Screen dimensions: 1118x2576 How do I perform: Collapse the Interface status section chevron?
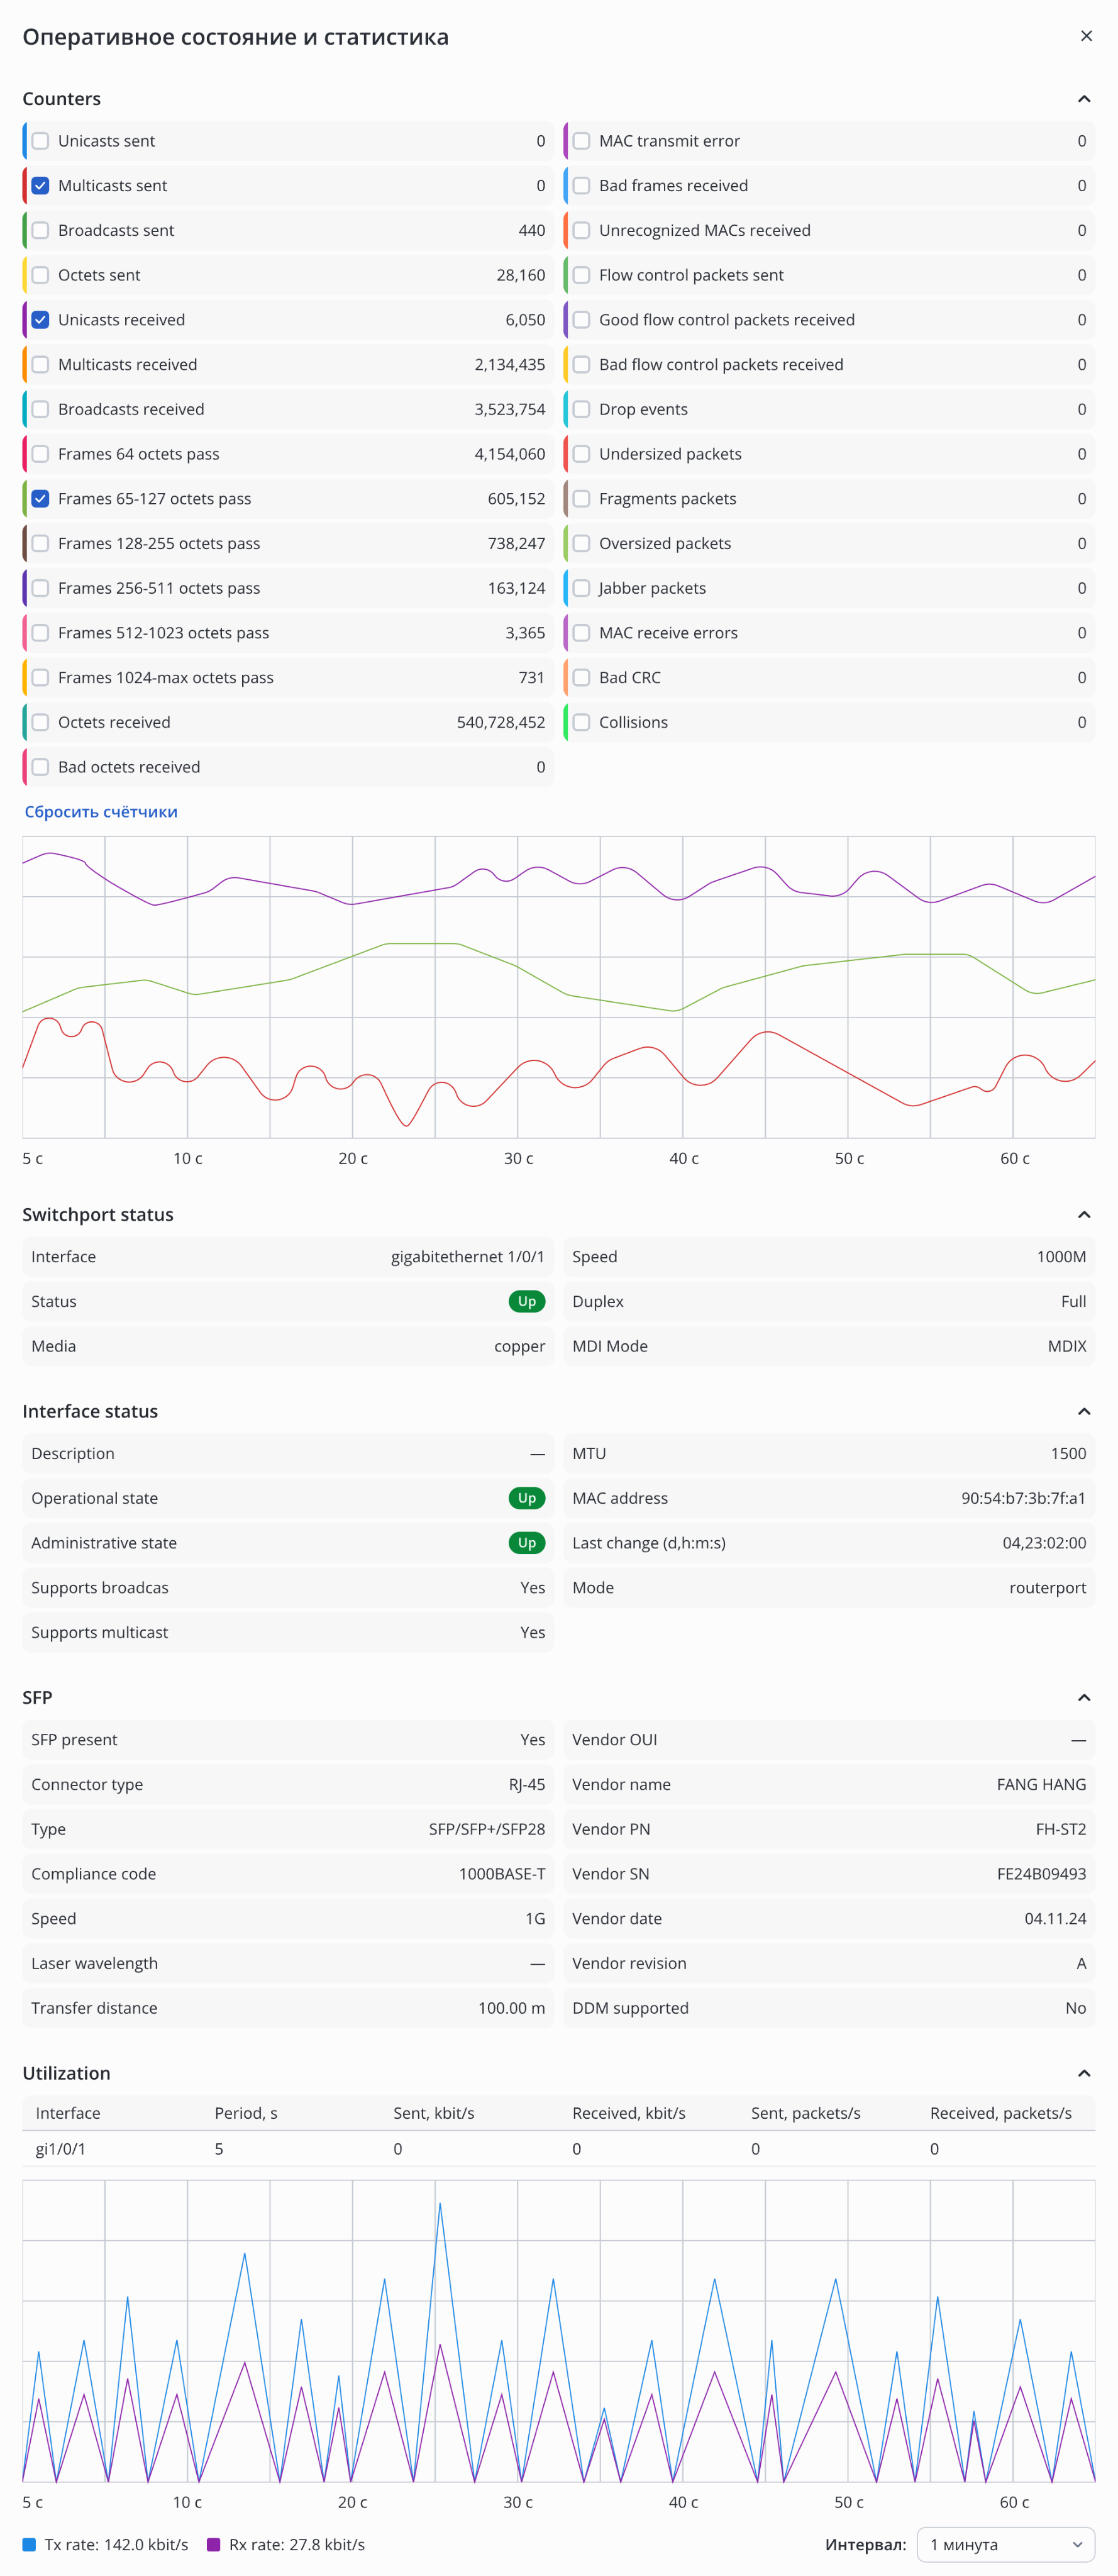[x=1083, y=1411]
